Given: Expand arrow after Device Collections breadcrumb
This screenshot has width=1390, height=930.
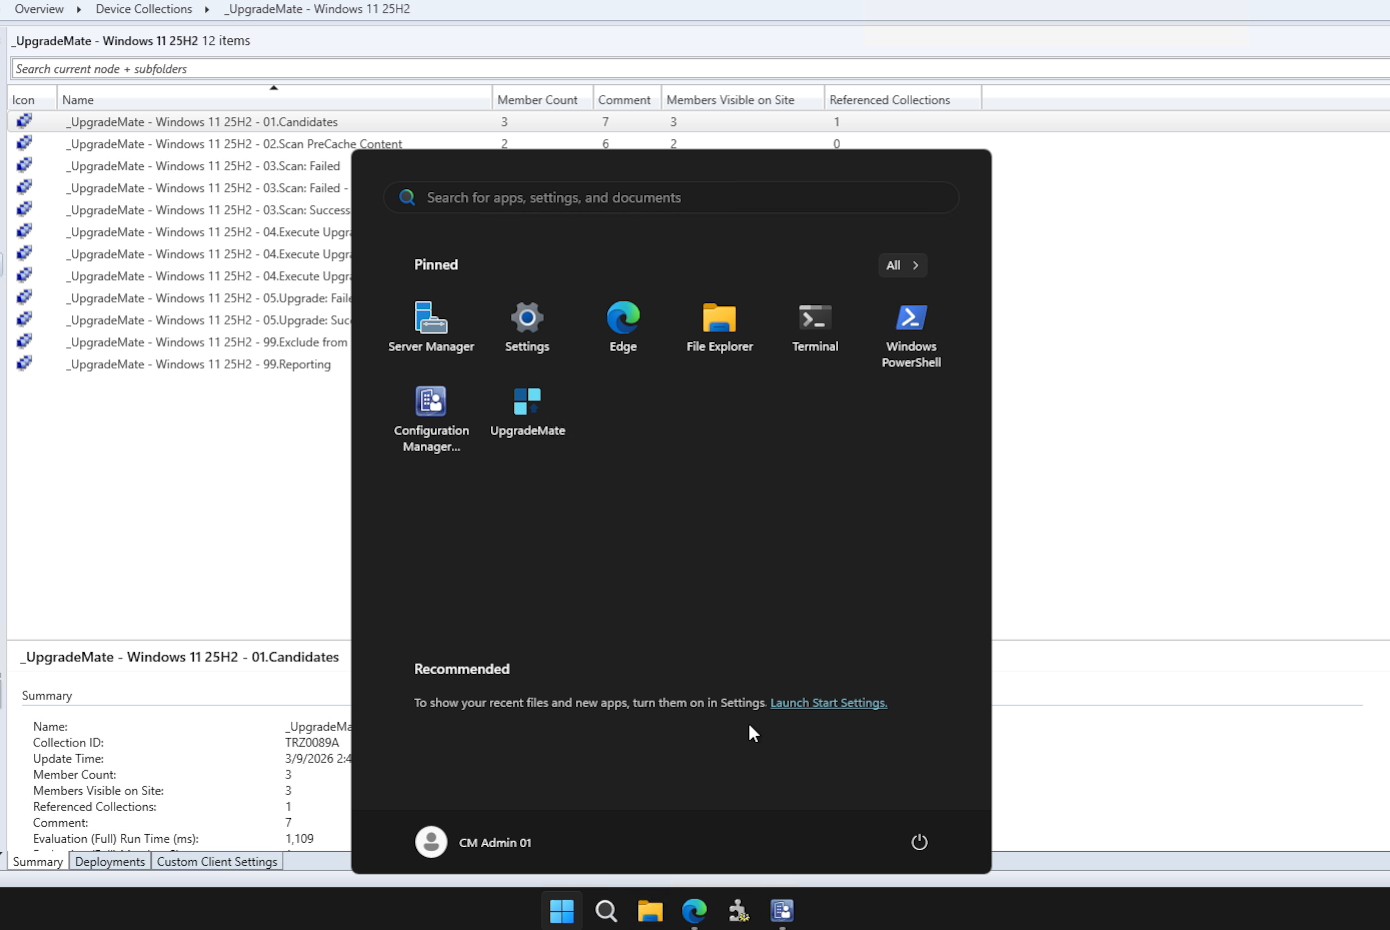Looking at the screenshot, I should coord(207,9).
